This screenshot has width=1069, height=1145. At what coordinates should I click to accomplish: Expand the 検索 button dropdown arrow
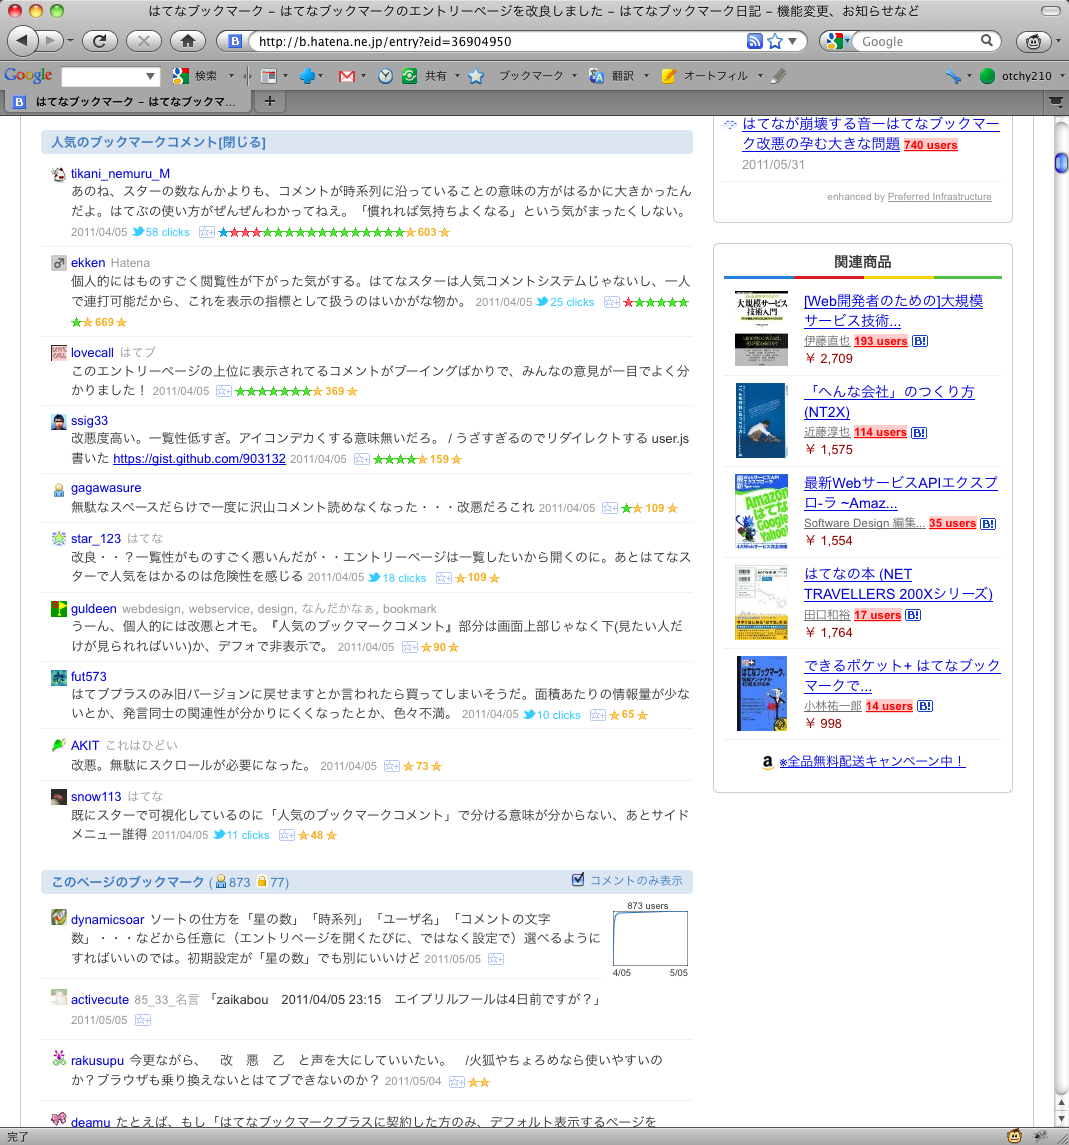pyautogui.click(x=231, y=75)
